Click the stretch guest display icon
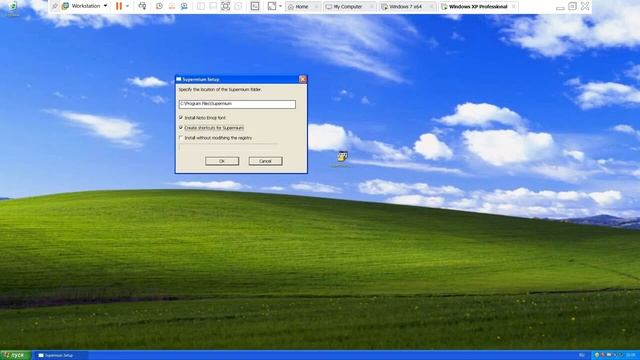This screenshot has height=360, width=640. 272,6
